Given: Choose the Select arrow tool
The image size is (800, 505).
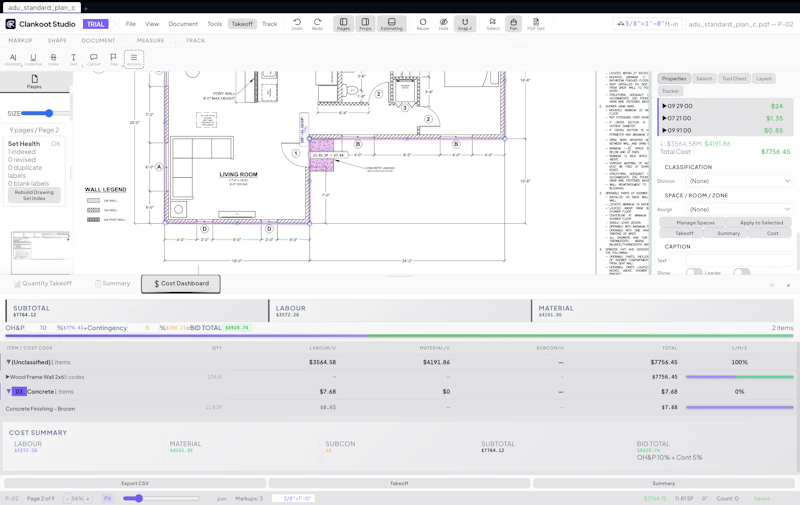Looking at the screenshot, I should (x=492, y=23).
